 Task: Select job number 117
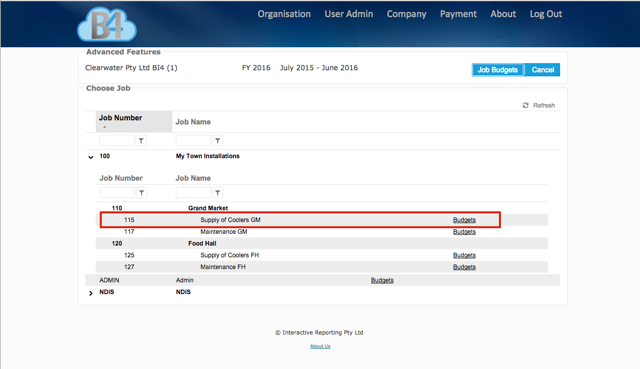coord(129,232)
